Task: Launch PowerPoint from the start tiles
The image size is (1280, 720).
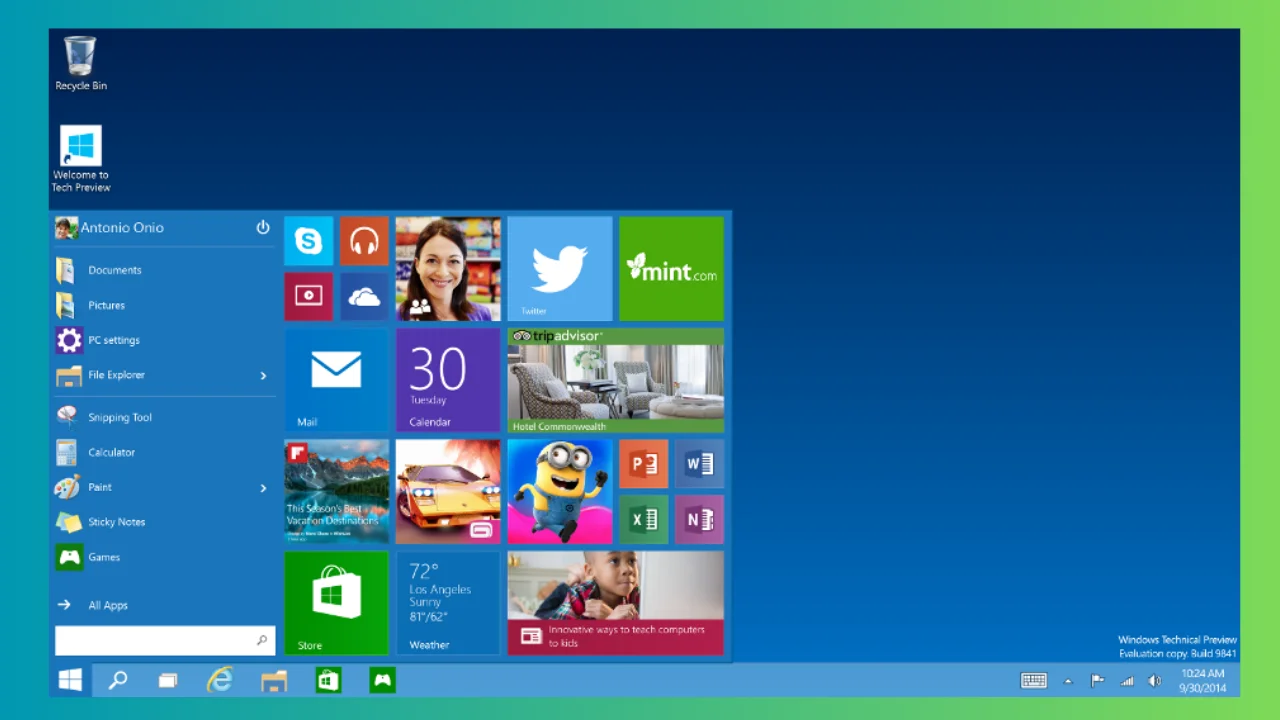Action: (643, 464)
